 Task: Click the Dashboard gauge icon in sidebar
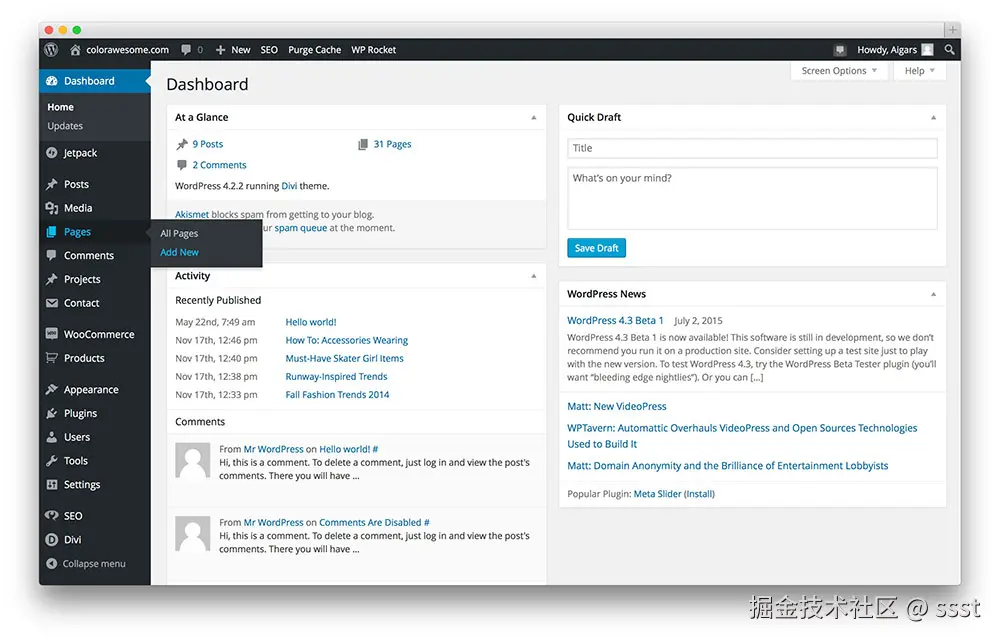coord(52,81)
